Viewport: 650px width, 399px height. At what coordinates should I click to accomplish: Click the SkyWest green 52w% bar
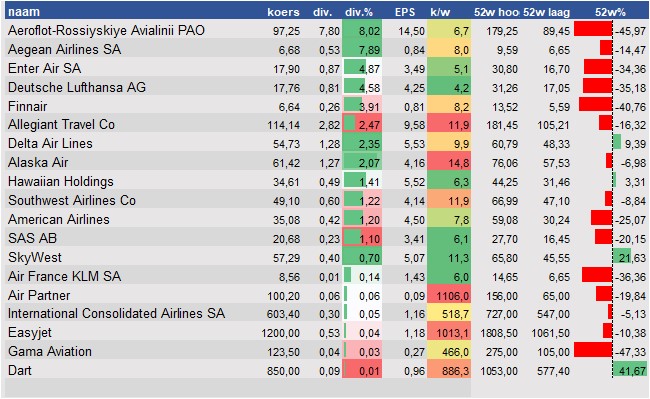pyautogui.click(x=622, y=256)
